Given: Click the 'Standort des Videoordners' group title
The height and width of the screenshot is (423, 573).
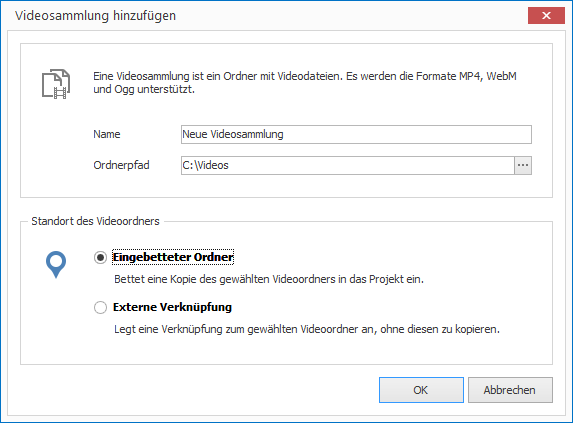Looking at the screenshot, I should [95, 221].
